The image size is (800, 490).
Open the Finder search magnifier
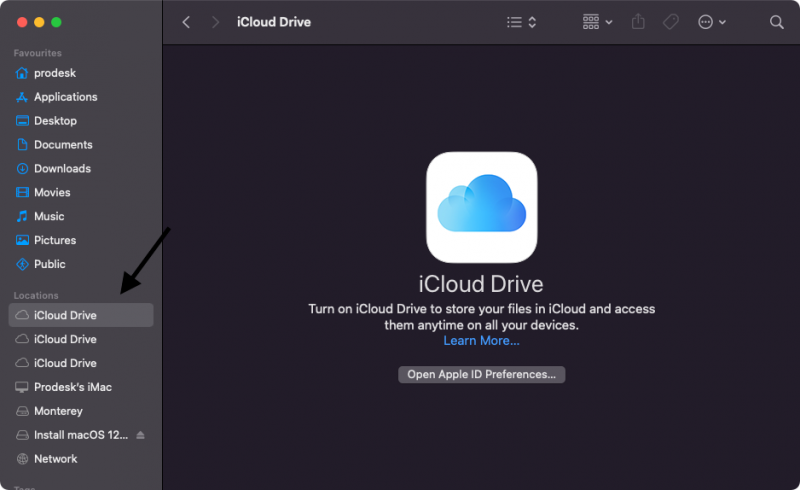[777, 22]
